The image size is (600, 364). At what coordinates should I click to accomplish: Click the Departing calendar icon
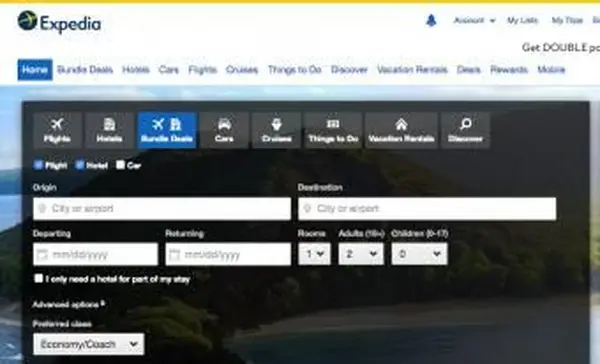tap(42, 254)
